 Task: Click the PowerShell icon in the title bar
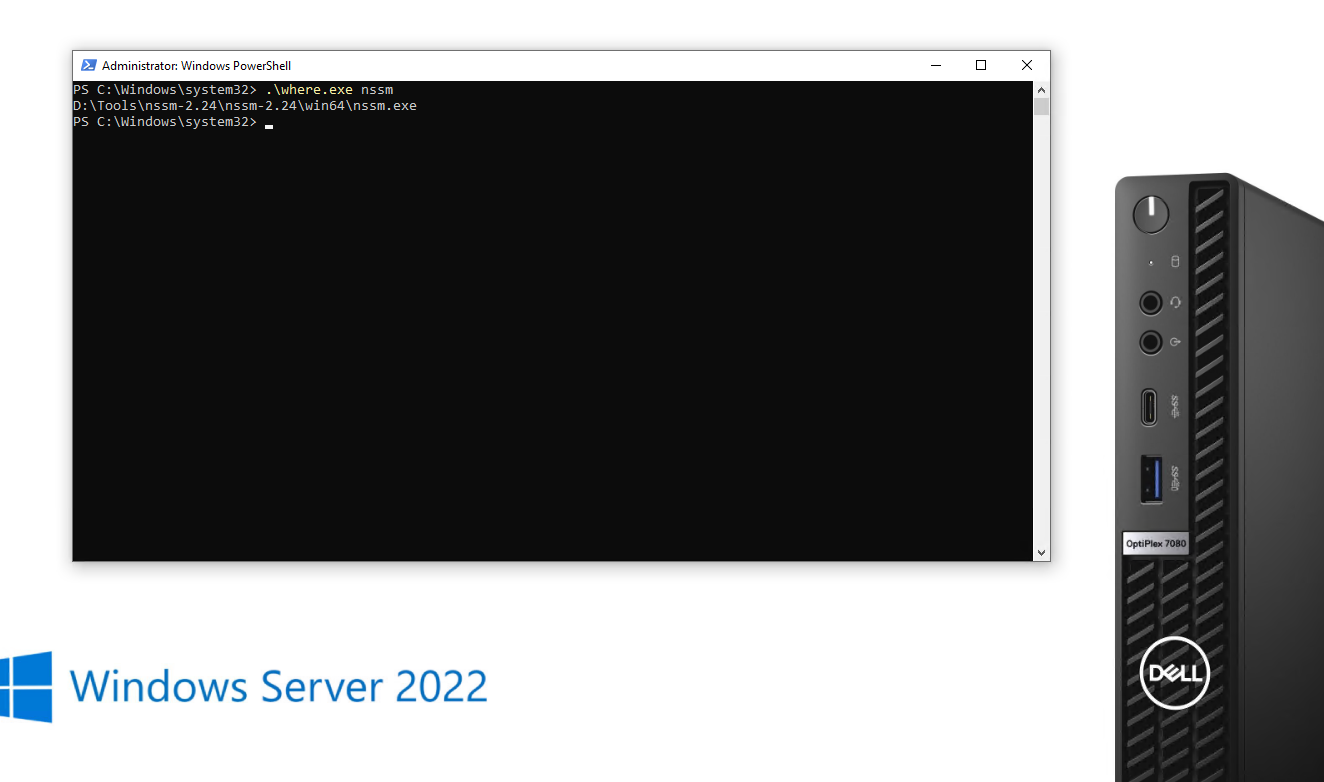[x=88, y=65]
